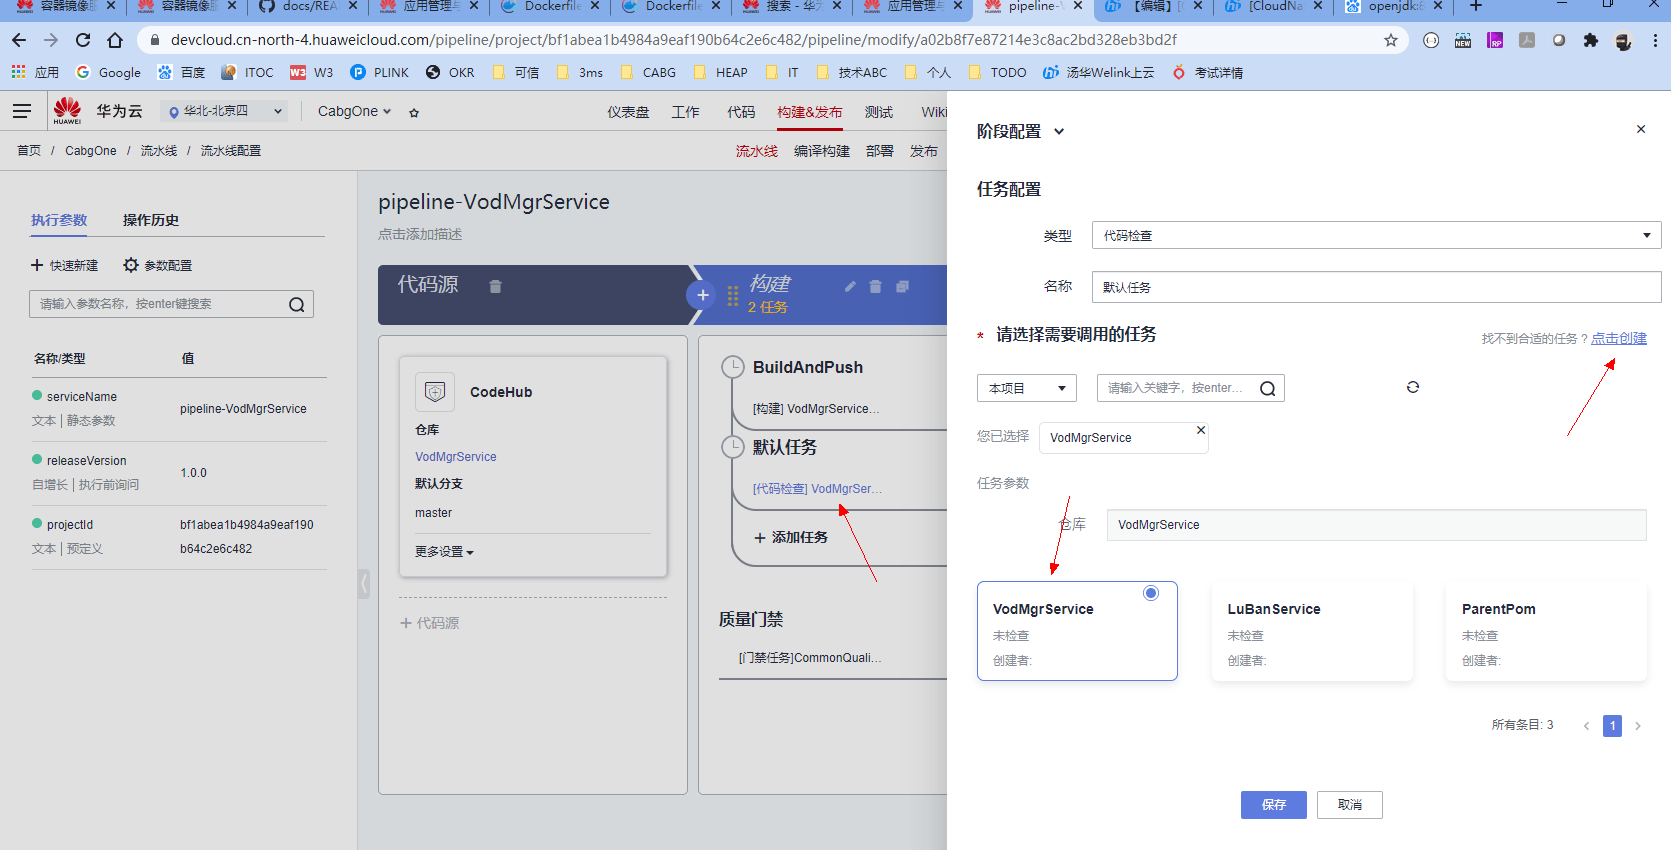Open 构建&发布 menu item
The height and width of the screenshot is (850, 1671).
(810, 112)
